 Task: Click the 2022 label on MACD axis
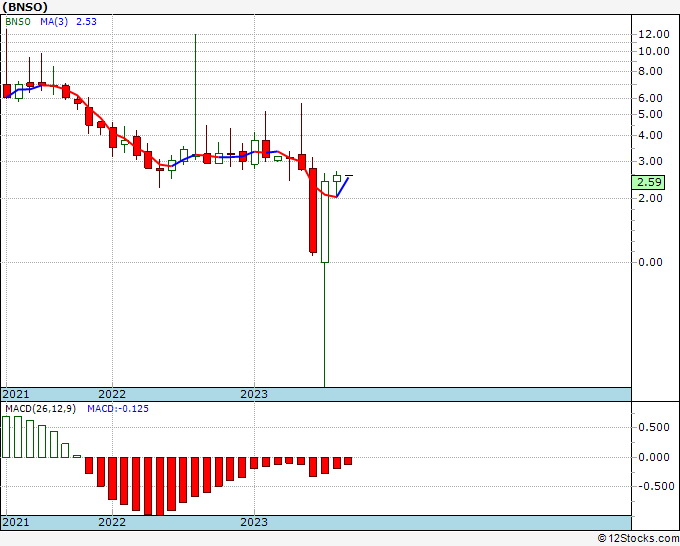pos(112,522)
